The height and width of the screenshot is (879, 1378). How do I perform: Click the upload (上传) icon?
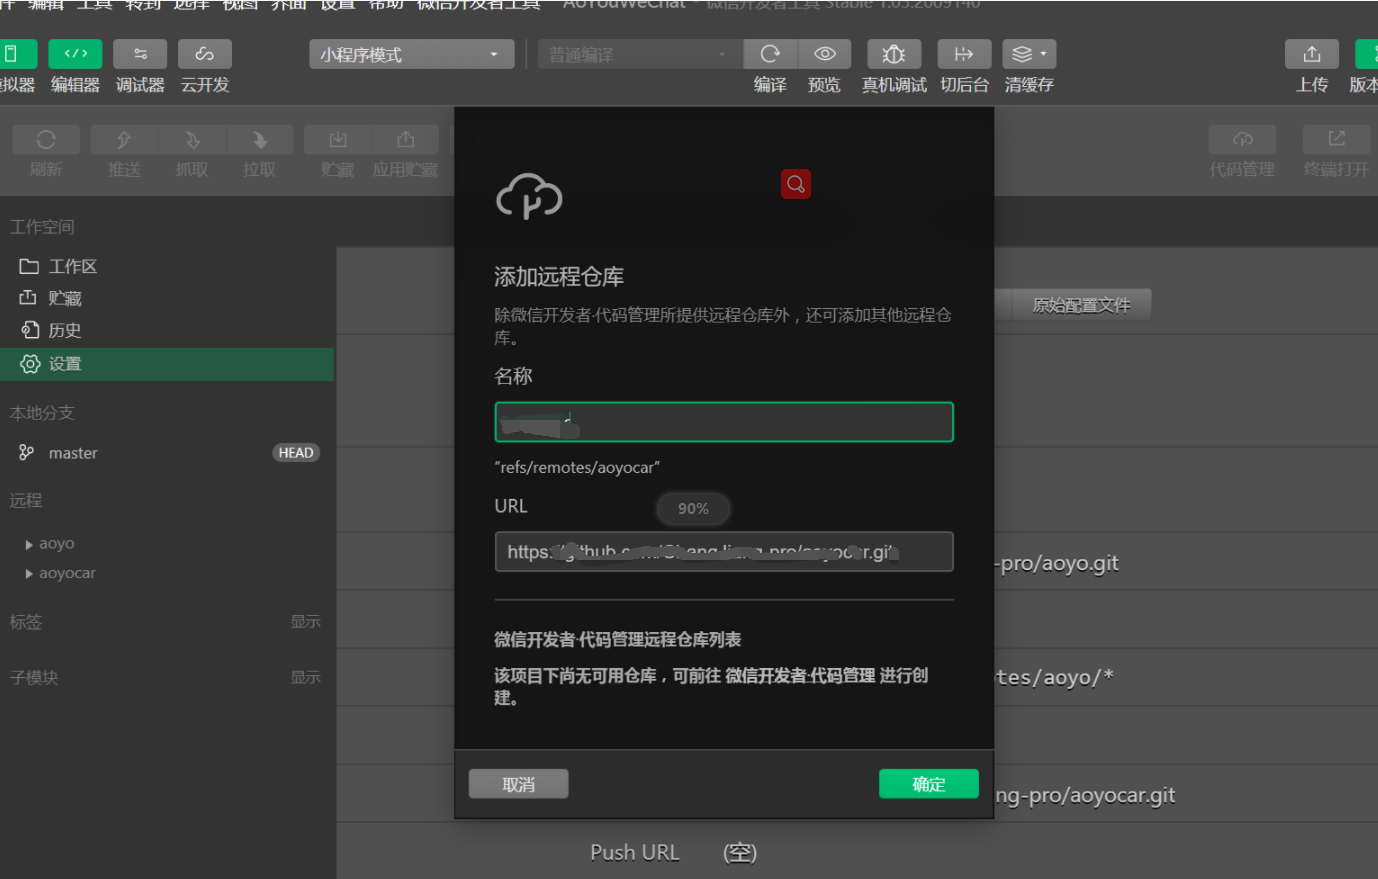[1312, 54]
